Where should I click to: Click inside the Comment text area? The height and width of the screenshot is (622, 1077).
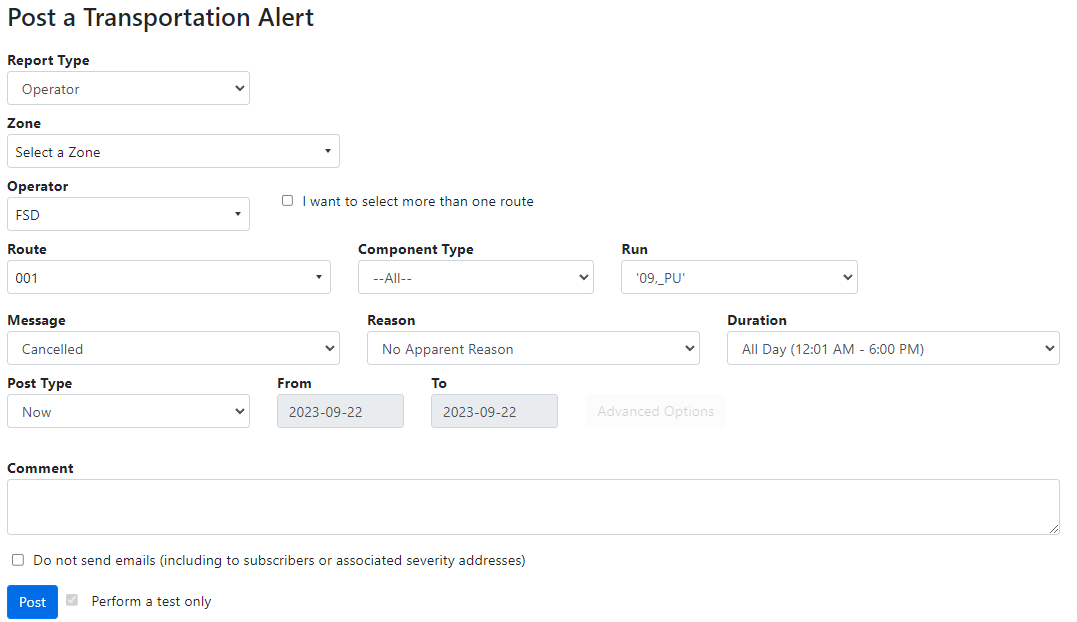point(533,507)
